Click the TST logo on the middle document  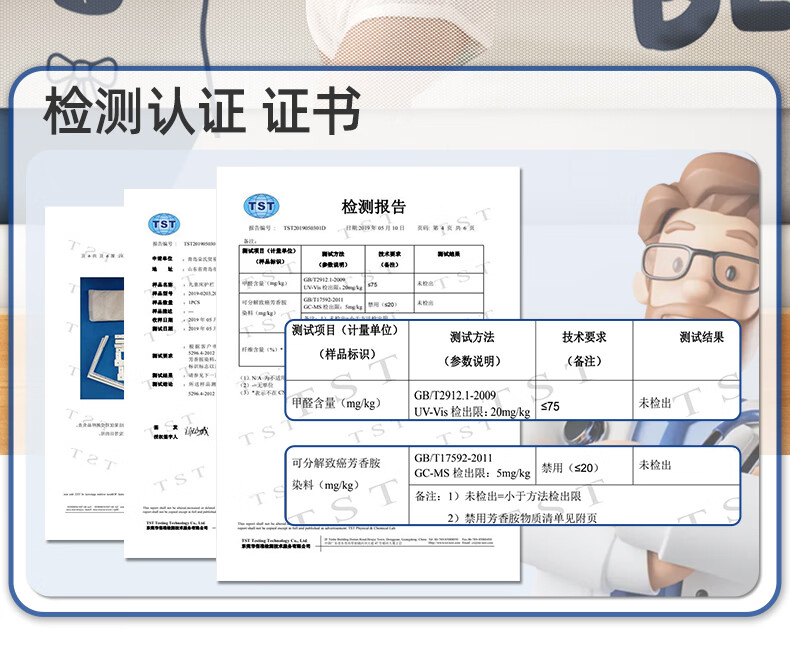[x=164, y=224]
